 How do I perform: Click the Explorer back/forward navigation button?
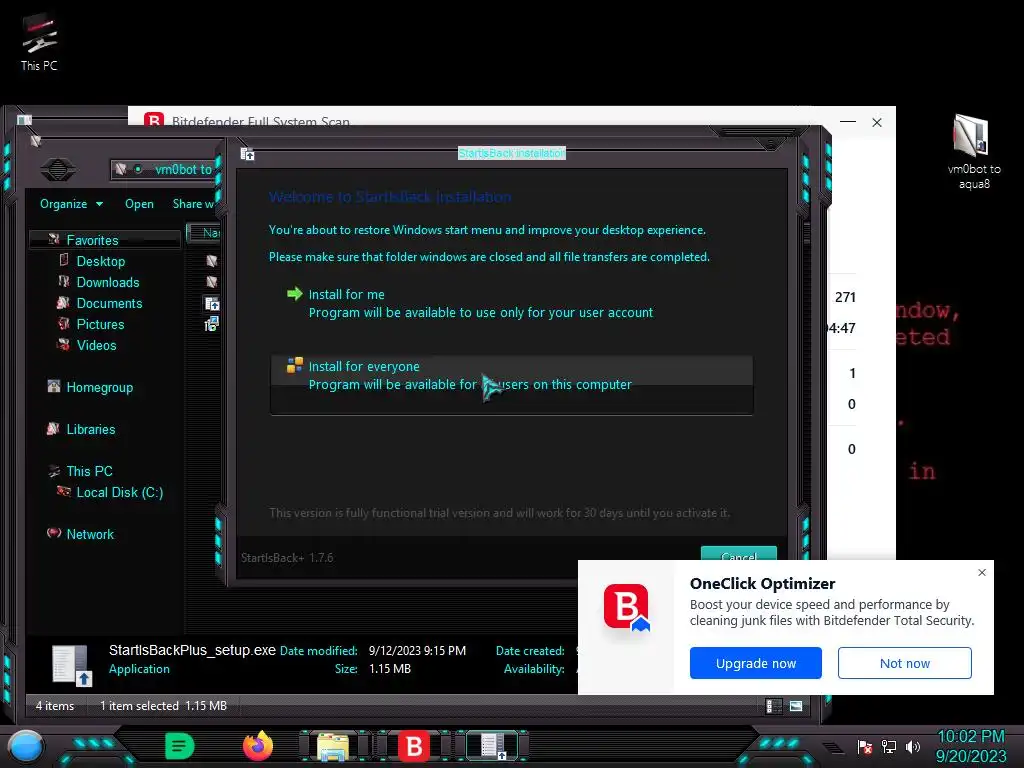pos(57,169)
